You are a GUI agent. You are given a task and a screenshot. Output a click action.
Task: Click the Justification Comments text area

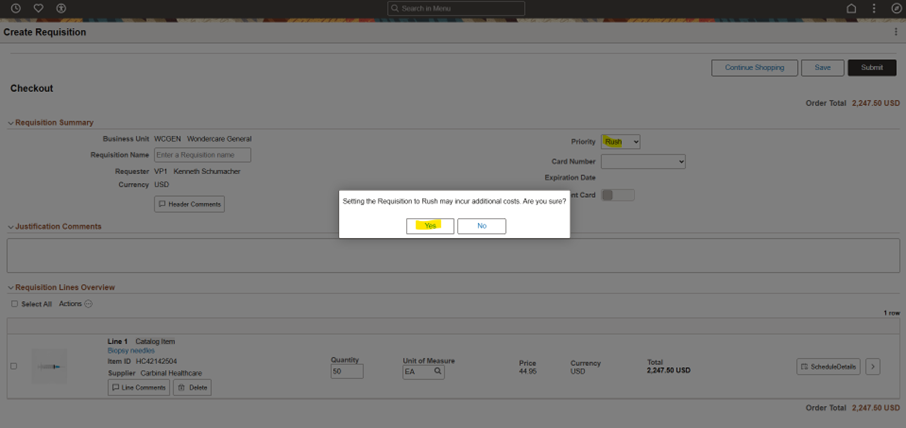tap(453, 255)
